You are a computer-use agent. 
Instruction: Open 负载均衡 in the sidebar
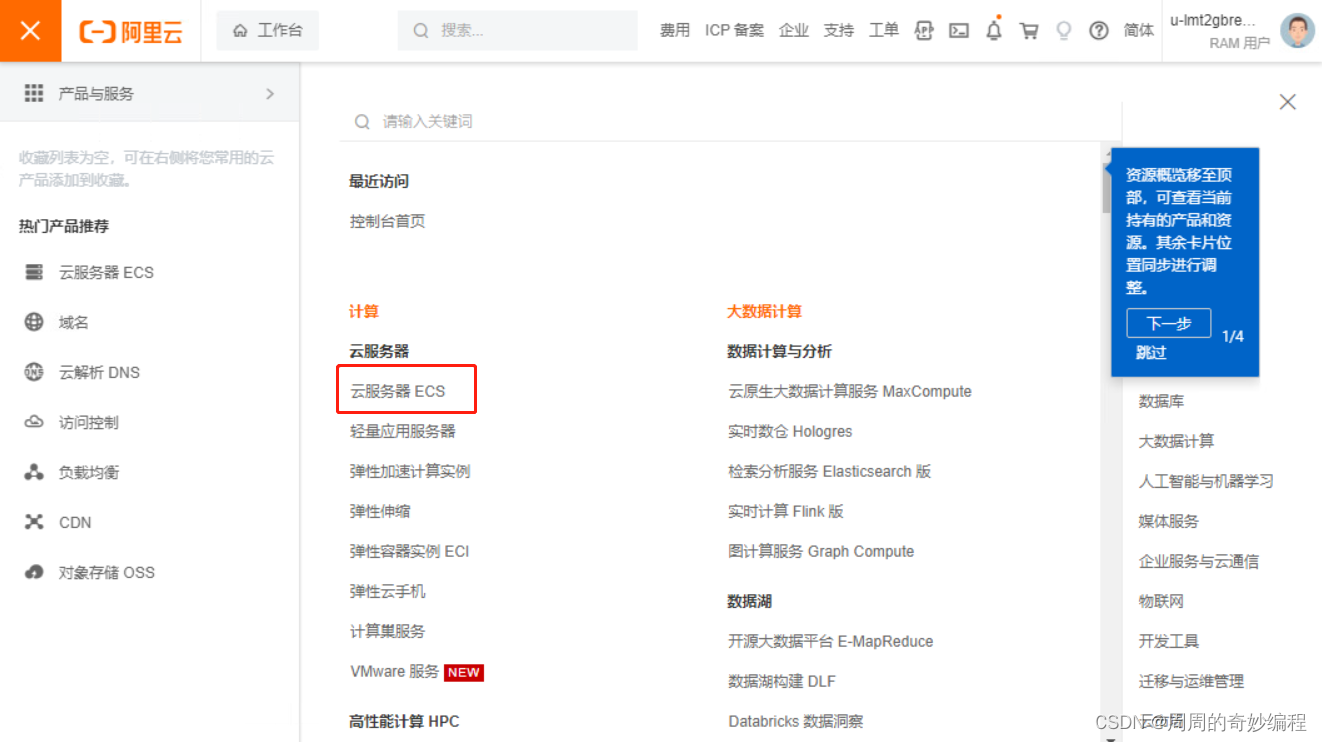(89, 472)
